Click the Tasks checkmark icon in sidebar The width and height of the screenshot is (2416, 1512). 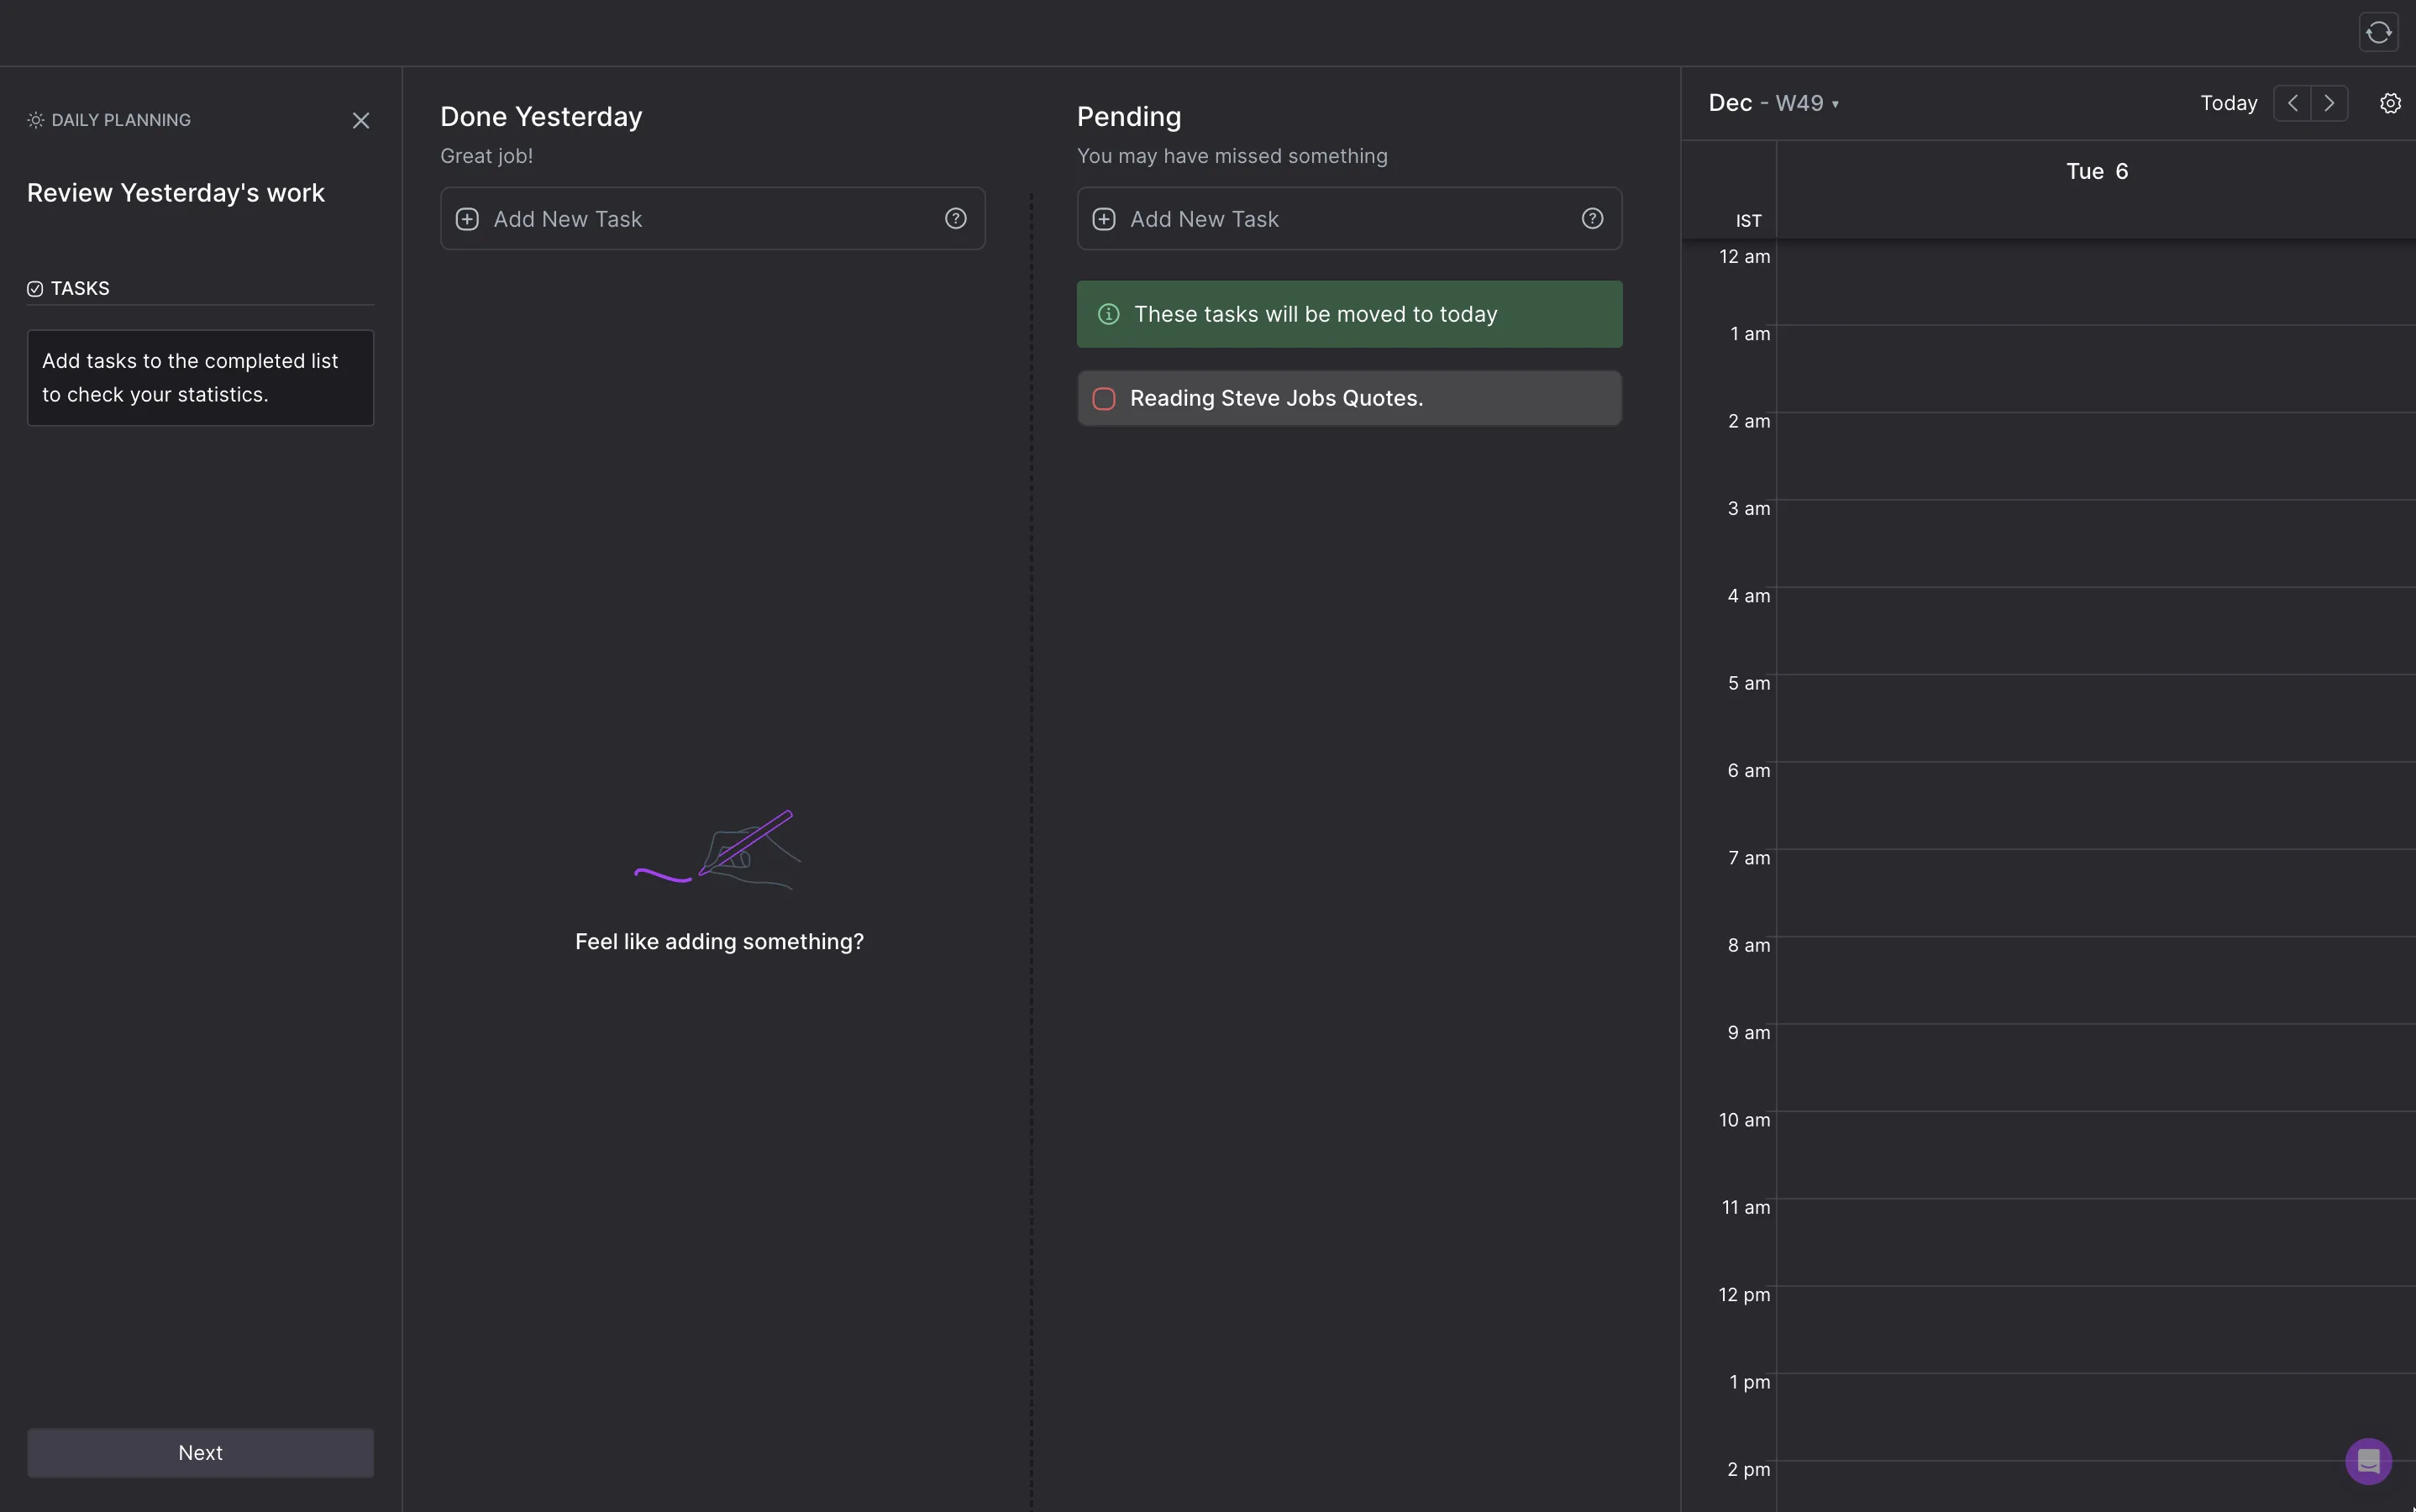click(35, 289)
